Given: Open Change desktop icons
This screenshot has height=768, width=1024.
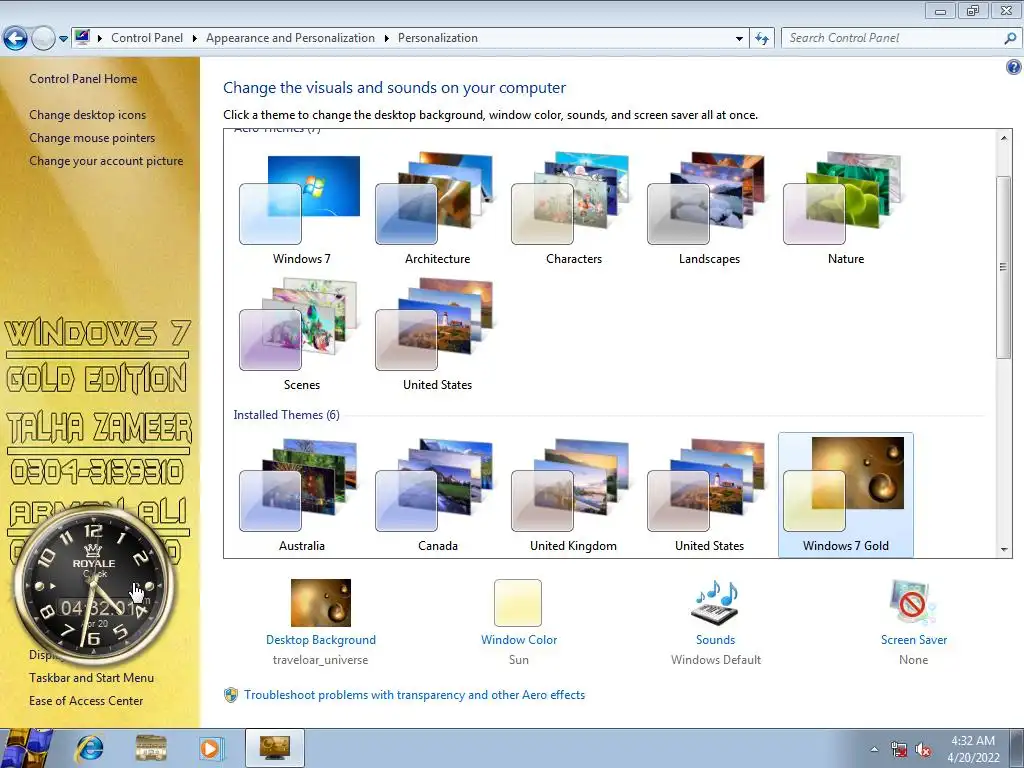Looking at the screenshot, I should 88,115.
